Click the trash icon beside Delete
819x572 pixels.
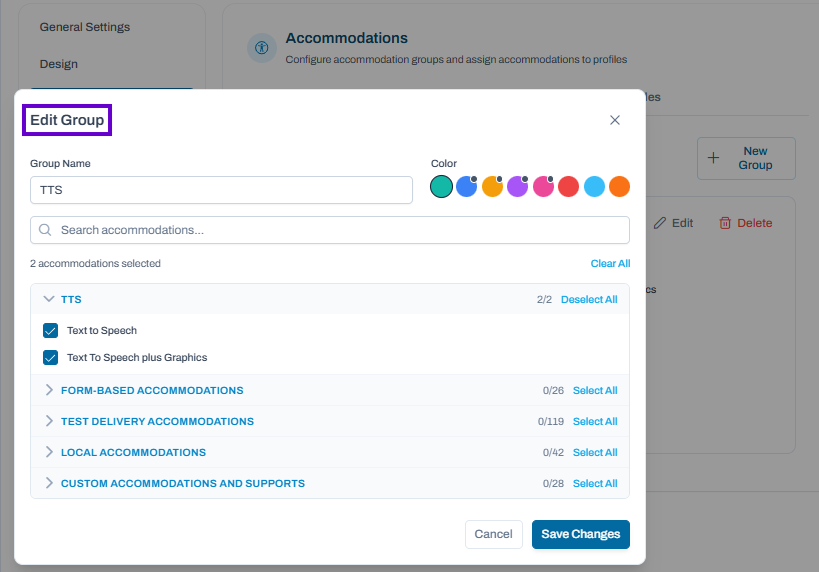[x=725, y=223]
